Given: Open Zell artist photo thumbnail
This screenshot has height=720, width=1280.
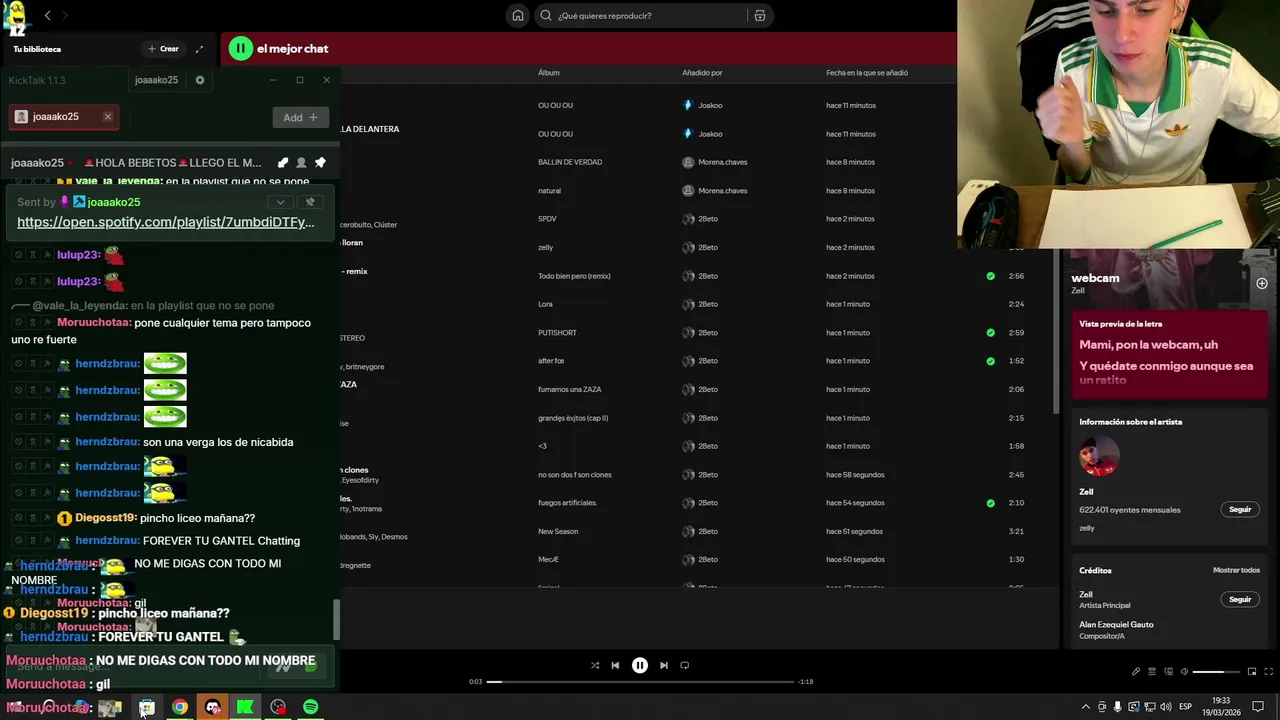Looking at the screenshot, I should 1099,457.
